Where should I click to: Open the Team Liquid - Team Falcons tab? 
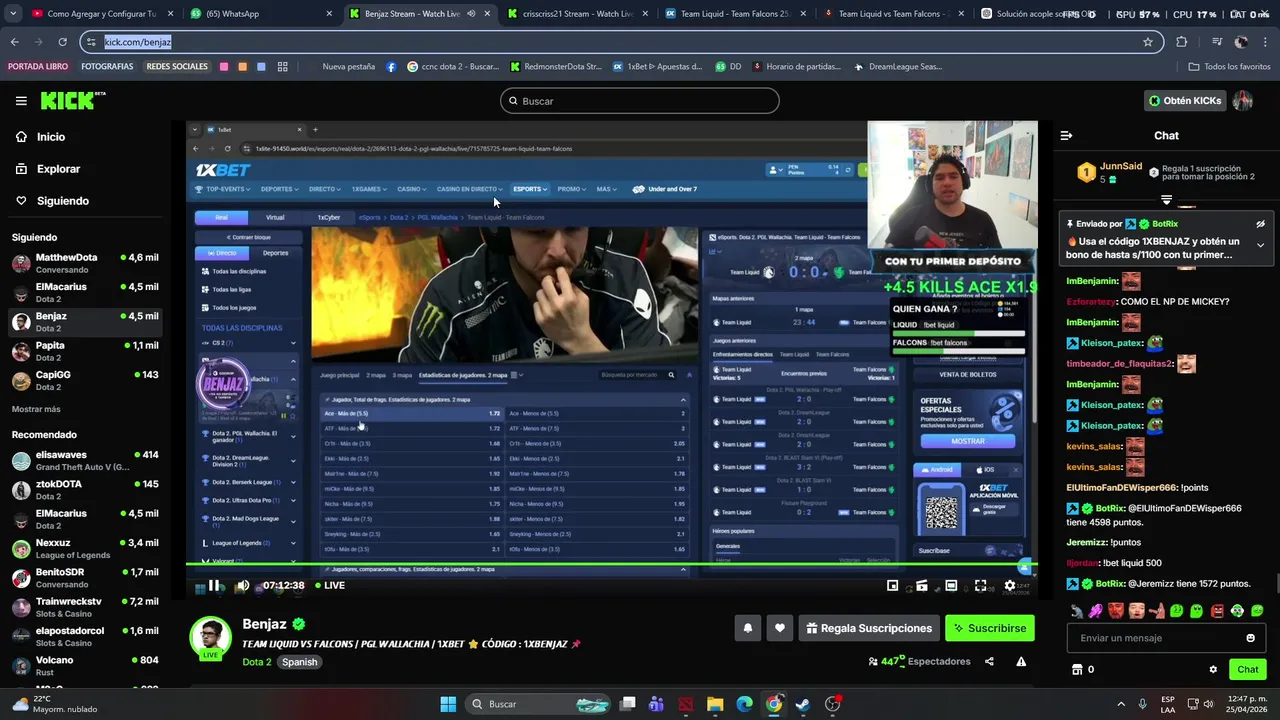click(x=735, y=14)
